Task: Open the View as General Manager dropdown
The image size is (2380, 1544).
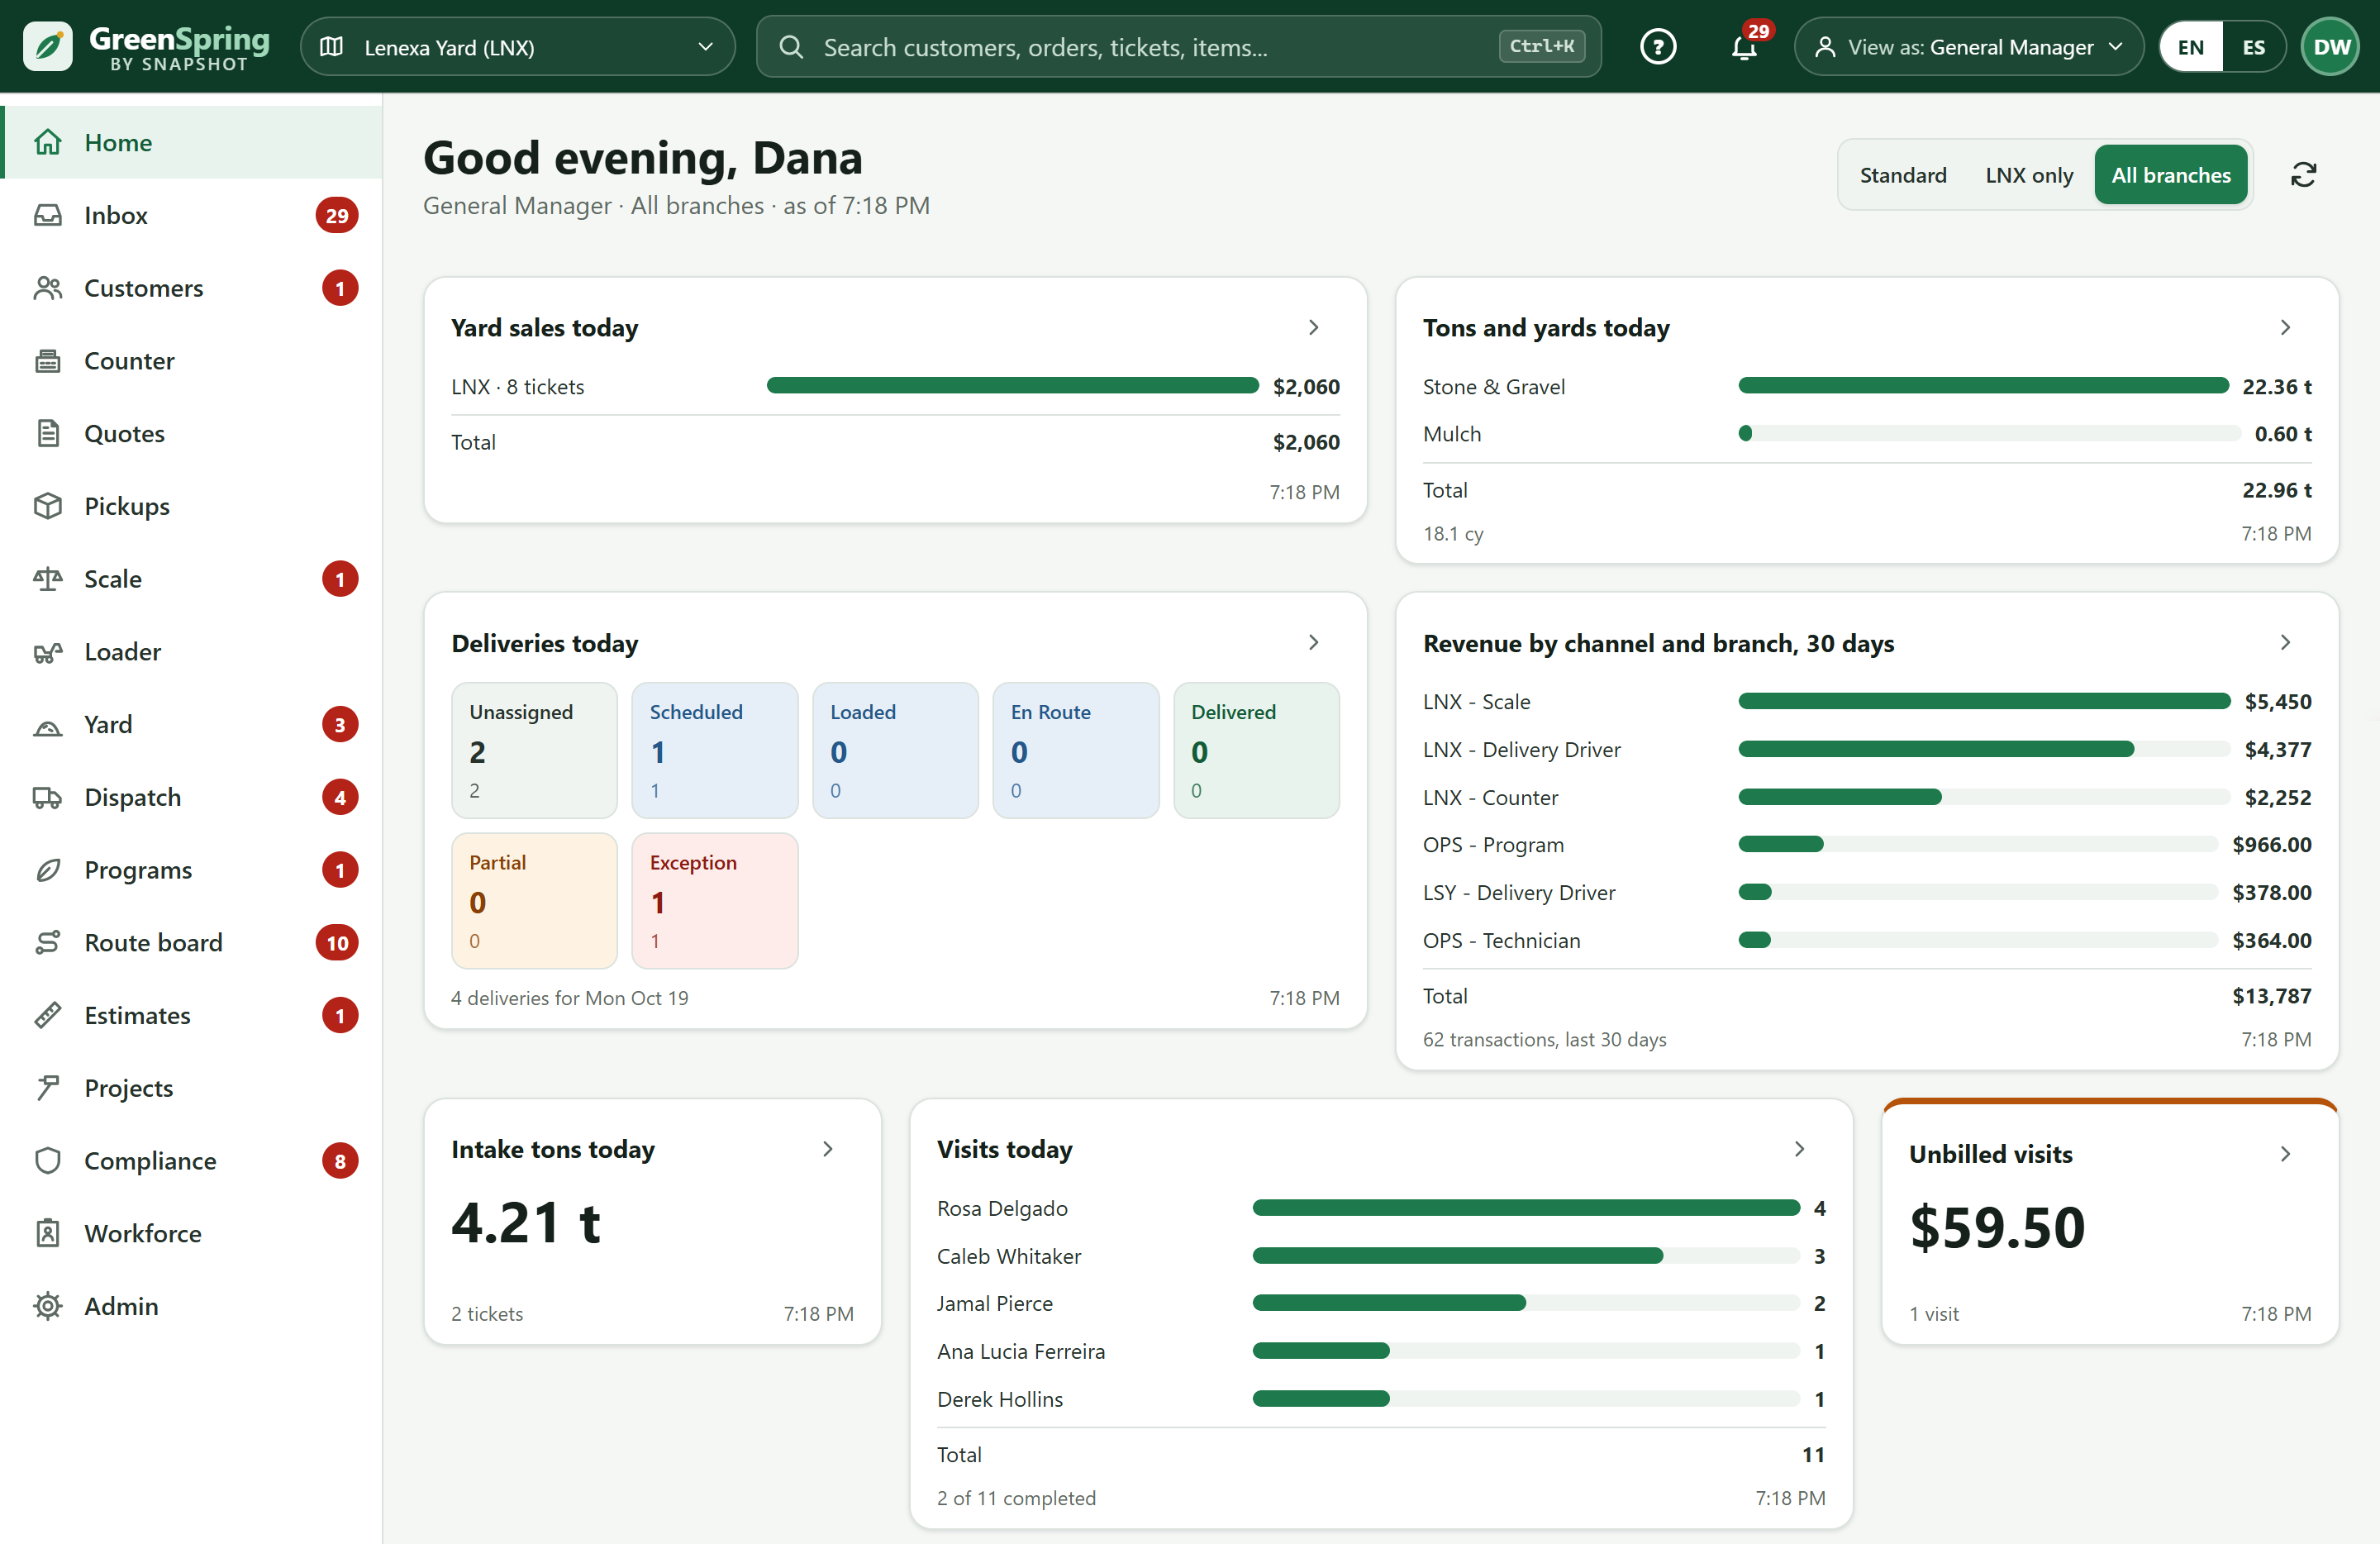Action: (x=1968, y=47)
